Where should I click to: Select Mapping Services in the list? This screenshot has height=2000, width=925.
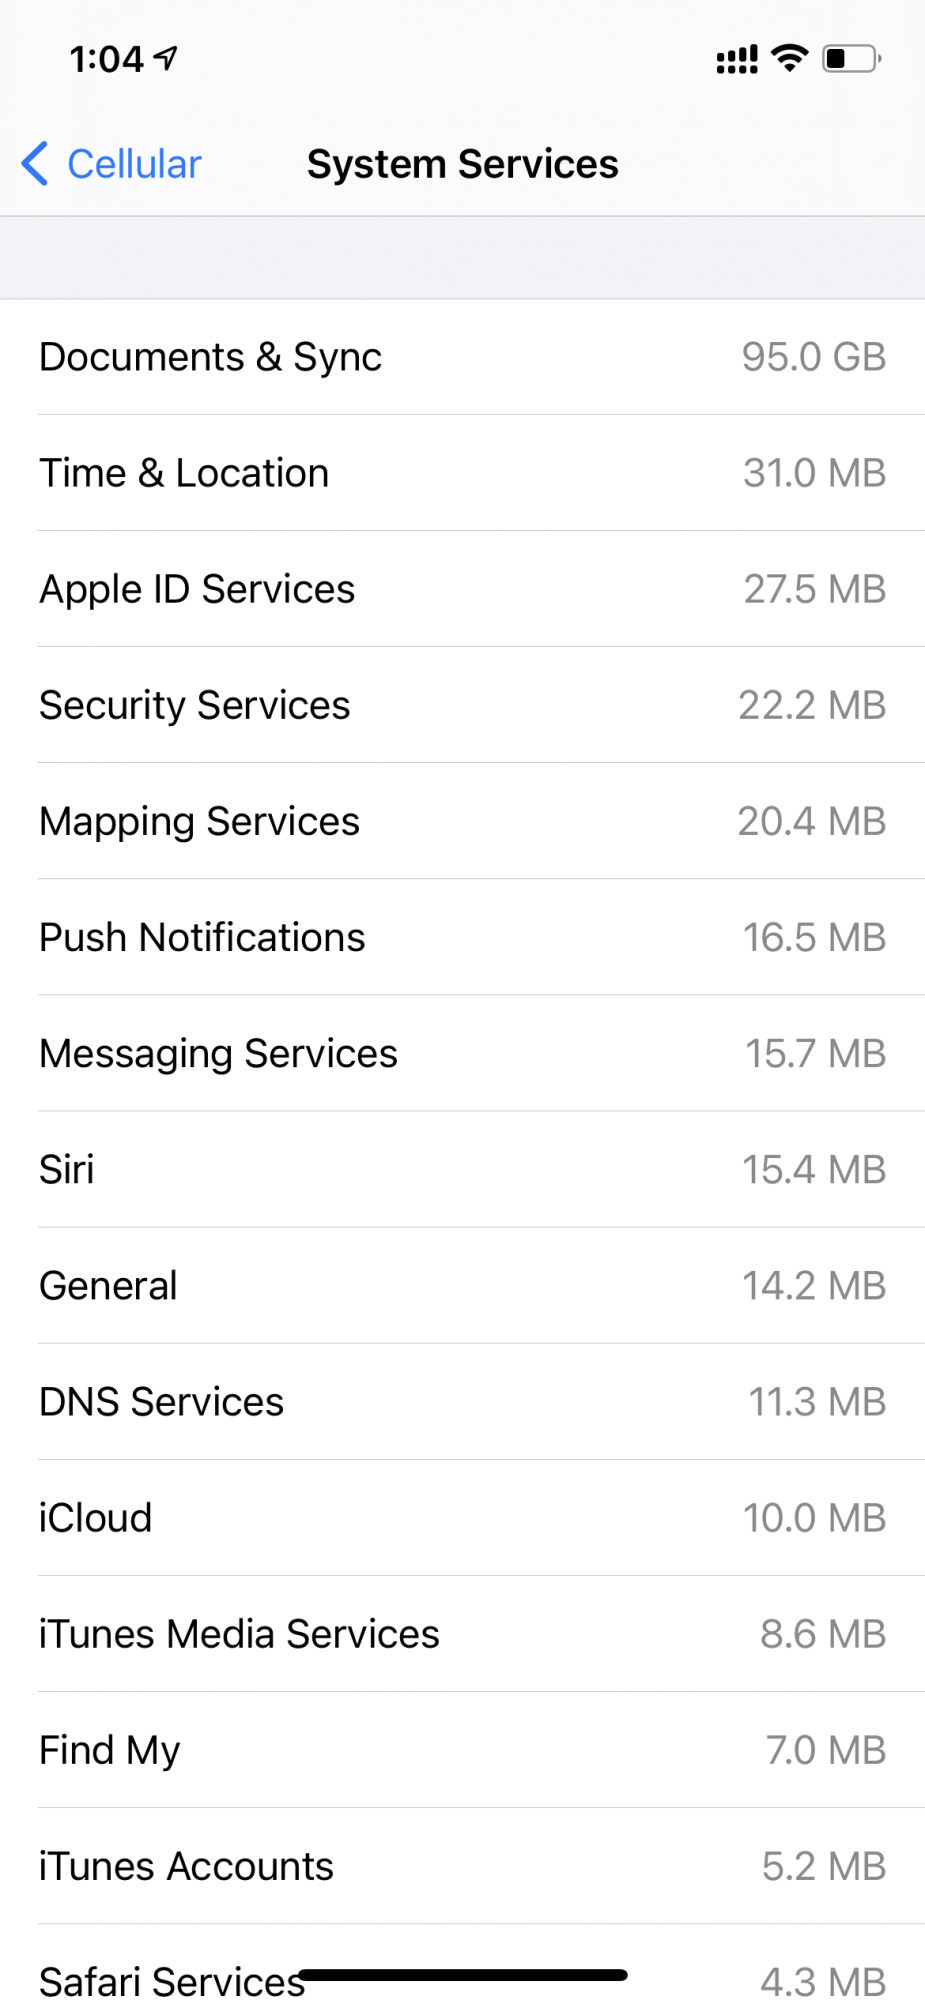click(x=462, y=821)
